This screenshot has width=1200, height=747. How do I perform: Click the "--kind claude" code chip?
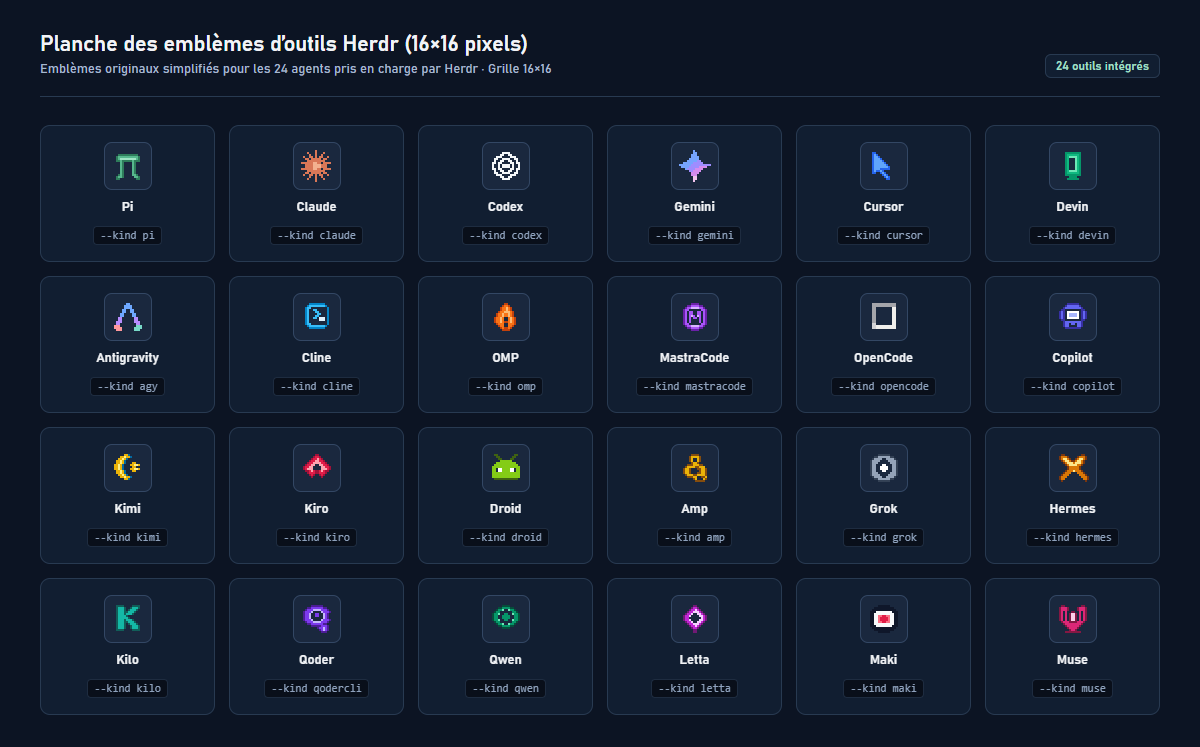pos(316,236)
